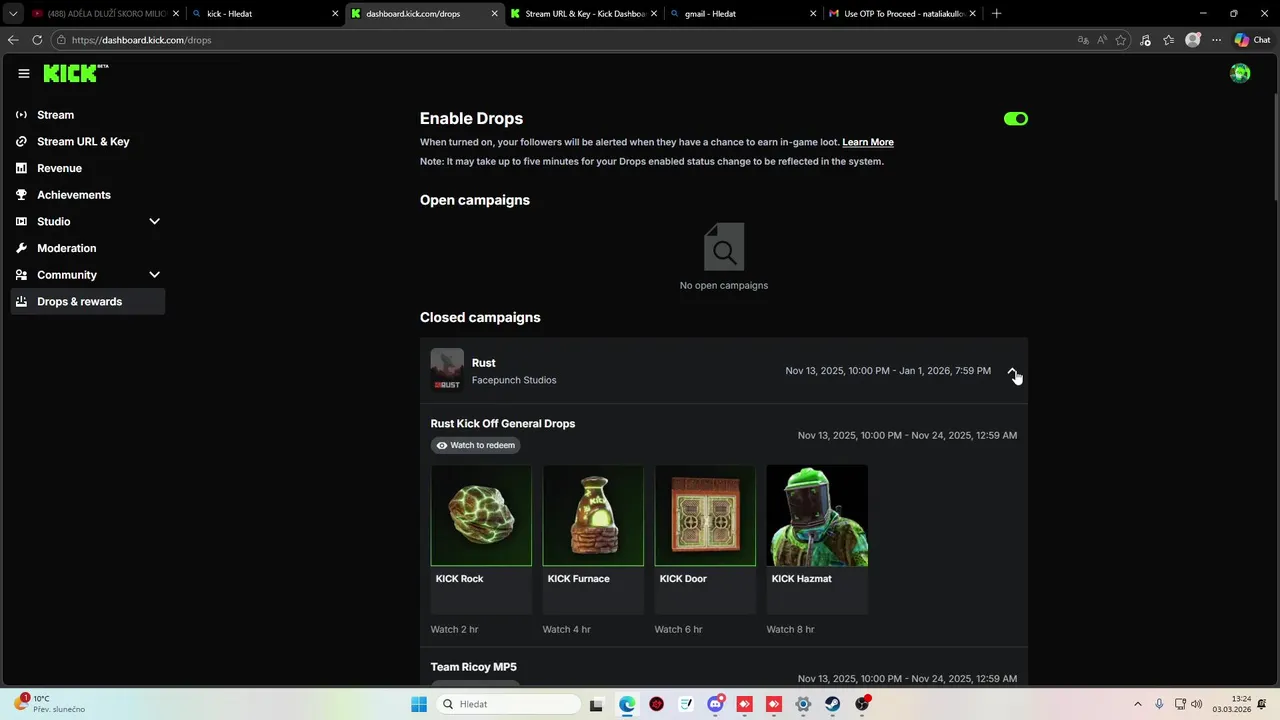Open the Moderation page
The image size is (1280, 720).
tap(88, 248)
